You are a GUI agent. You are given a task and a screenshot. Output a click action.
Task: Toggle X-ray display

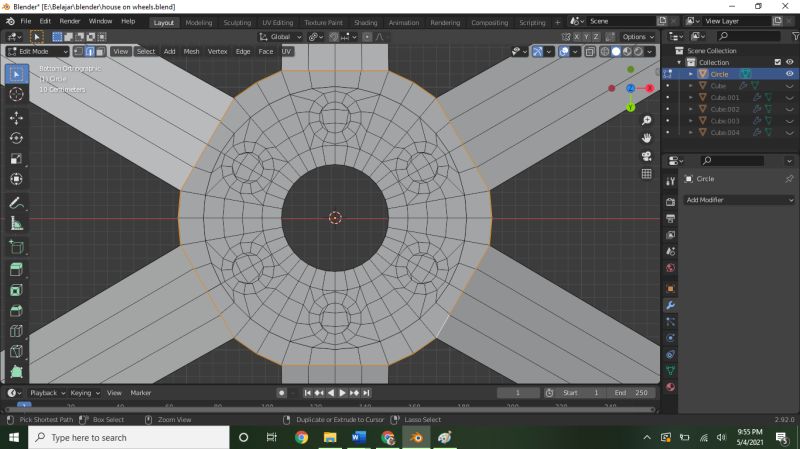[590, 52]
